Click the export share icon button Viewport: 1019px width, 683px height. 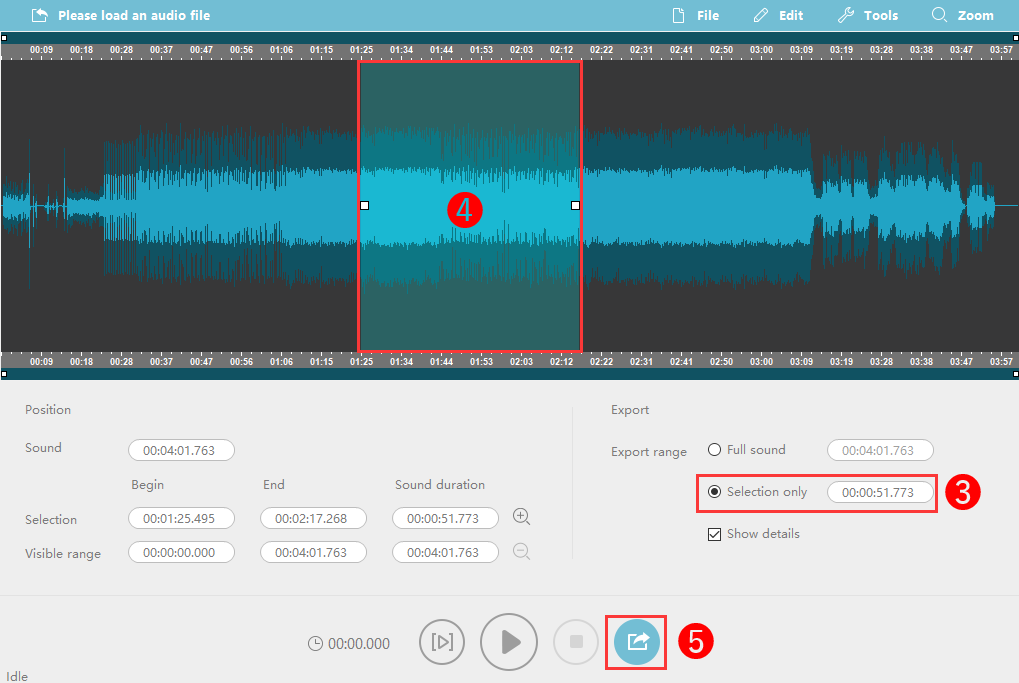[x=638, y=642]
